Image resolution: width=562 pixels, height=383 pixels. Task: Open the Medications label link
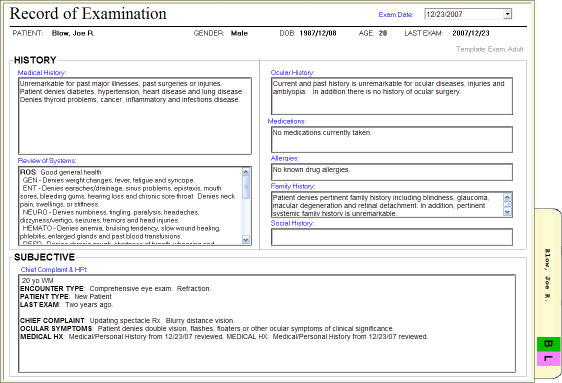287,121
